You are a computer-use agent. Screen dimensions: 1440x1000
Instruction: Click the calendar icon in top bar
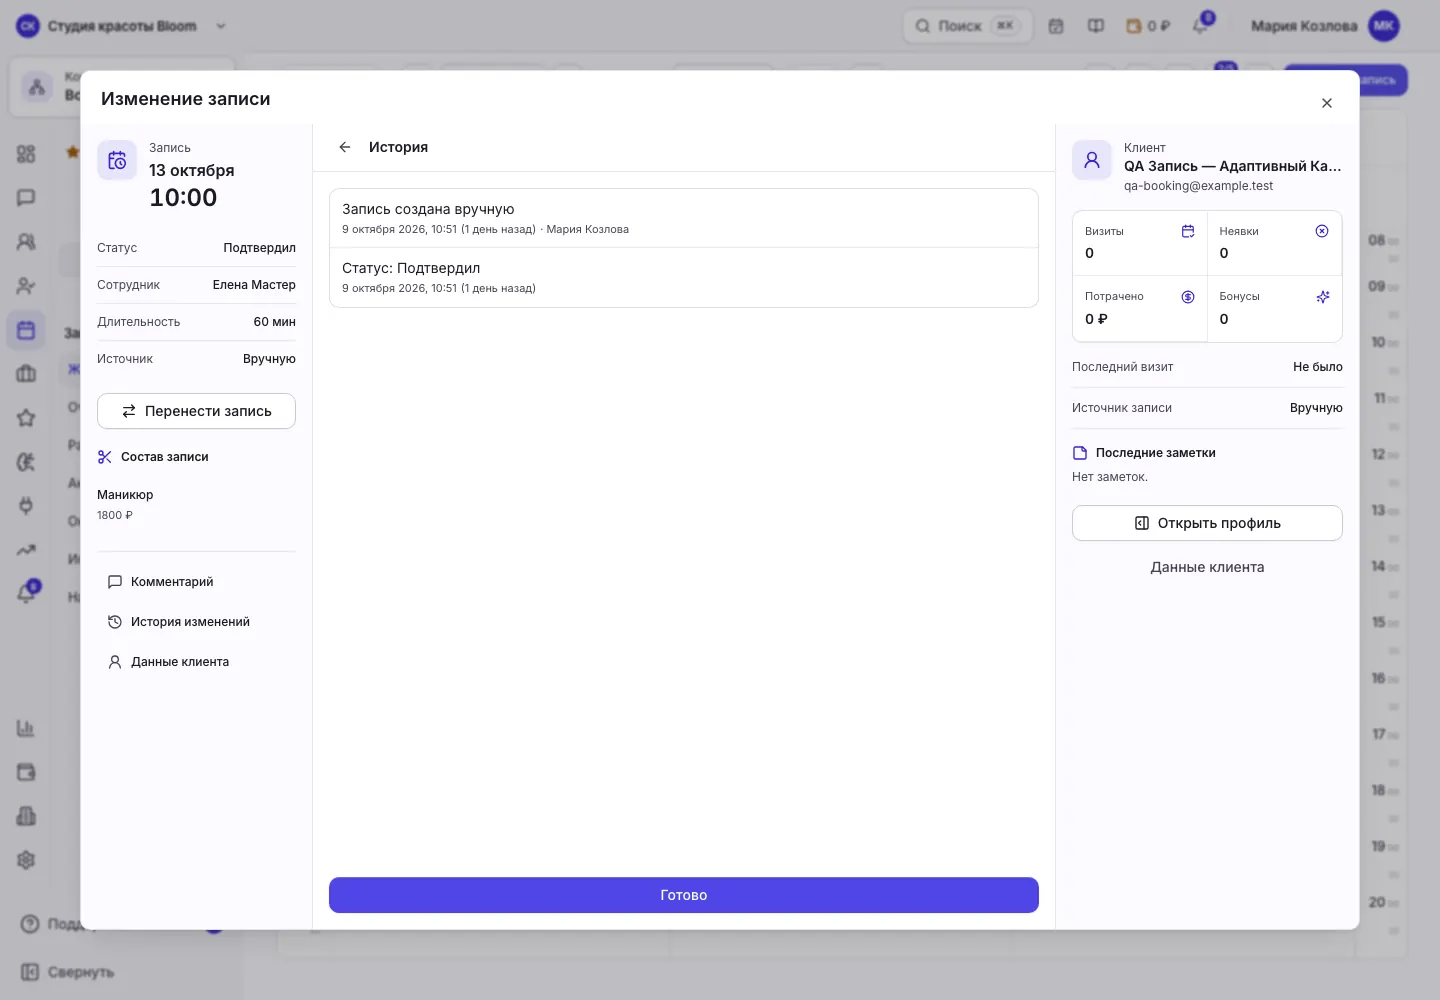1056,26
